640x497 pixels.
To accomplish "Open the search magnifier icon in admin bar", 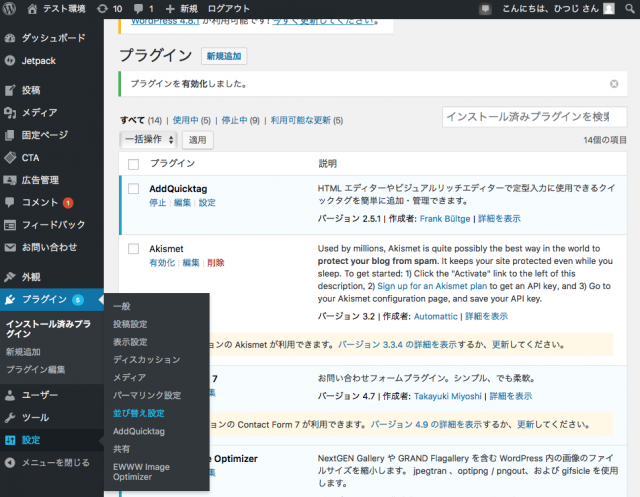I will click(x=630, y=9).
